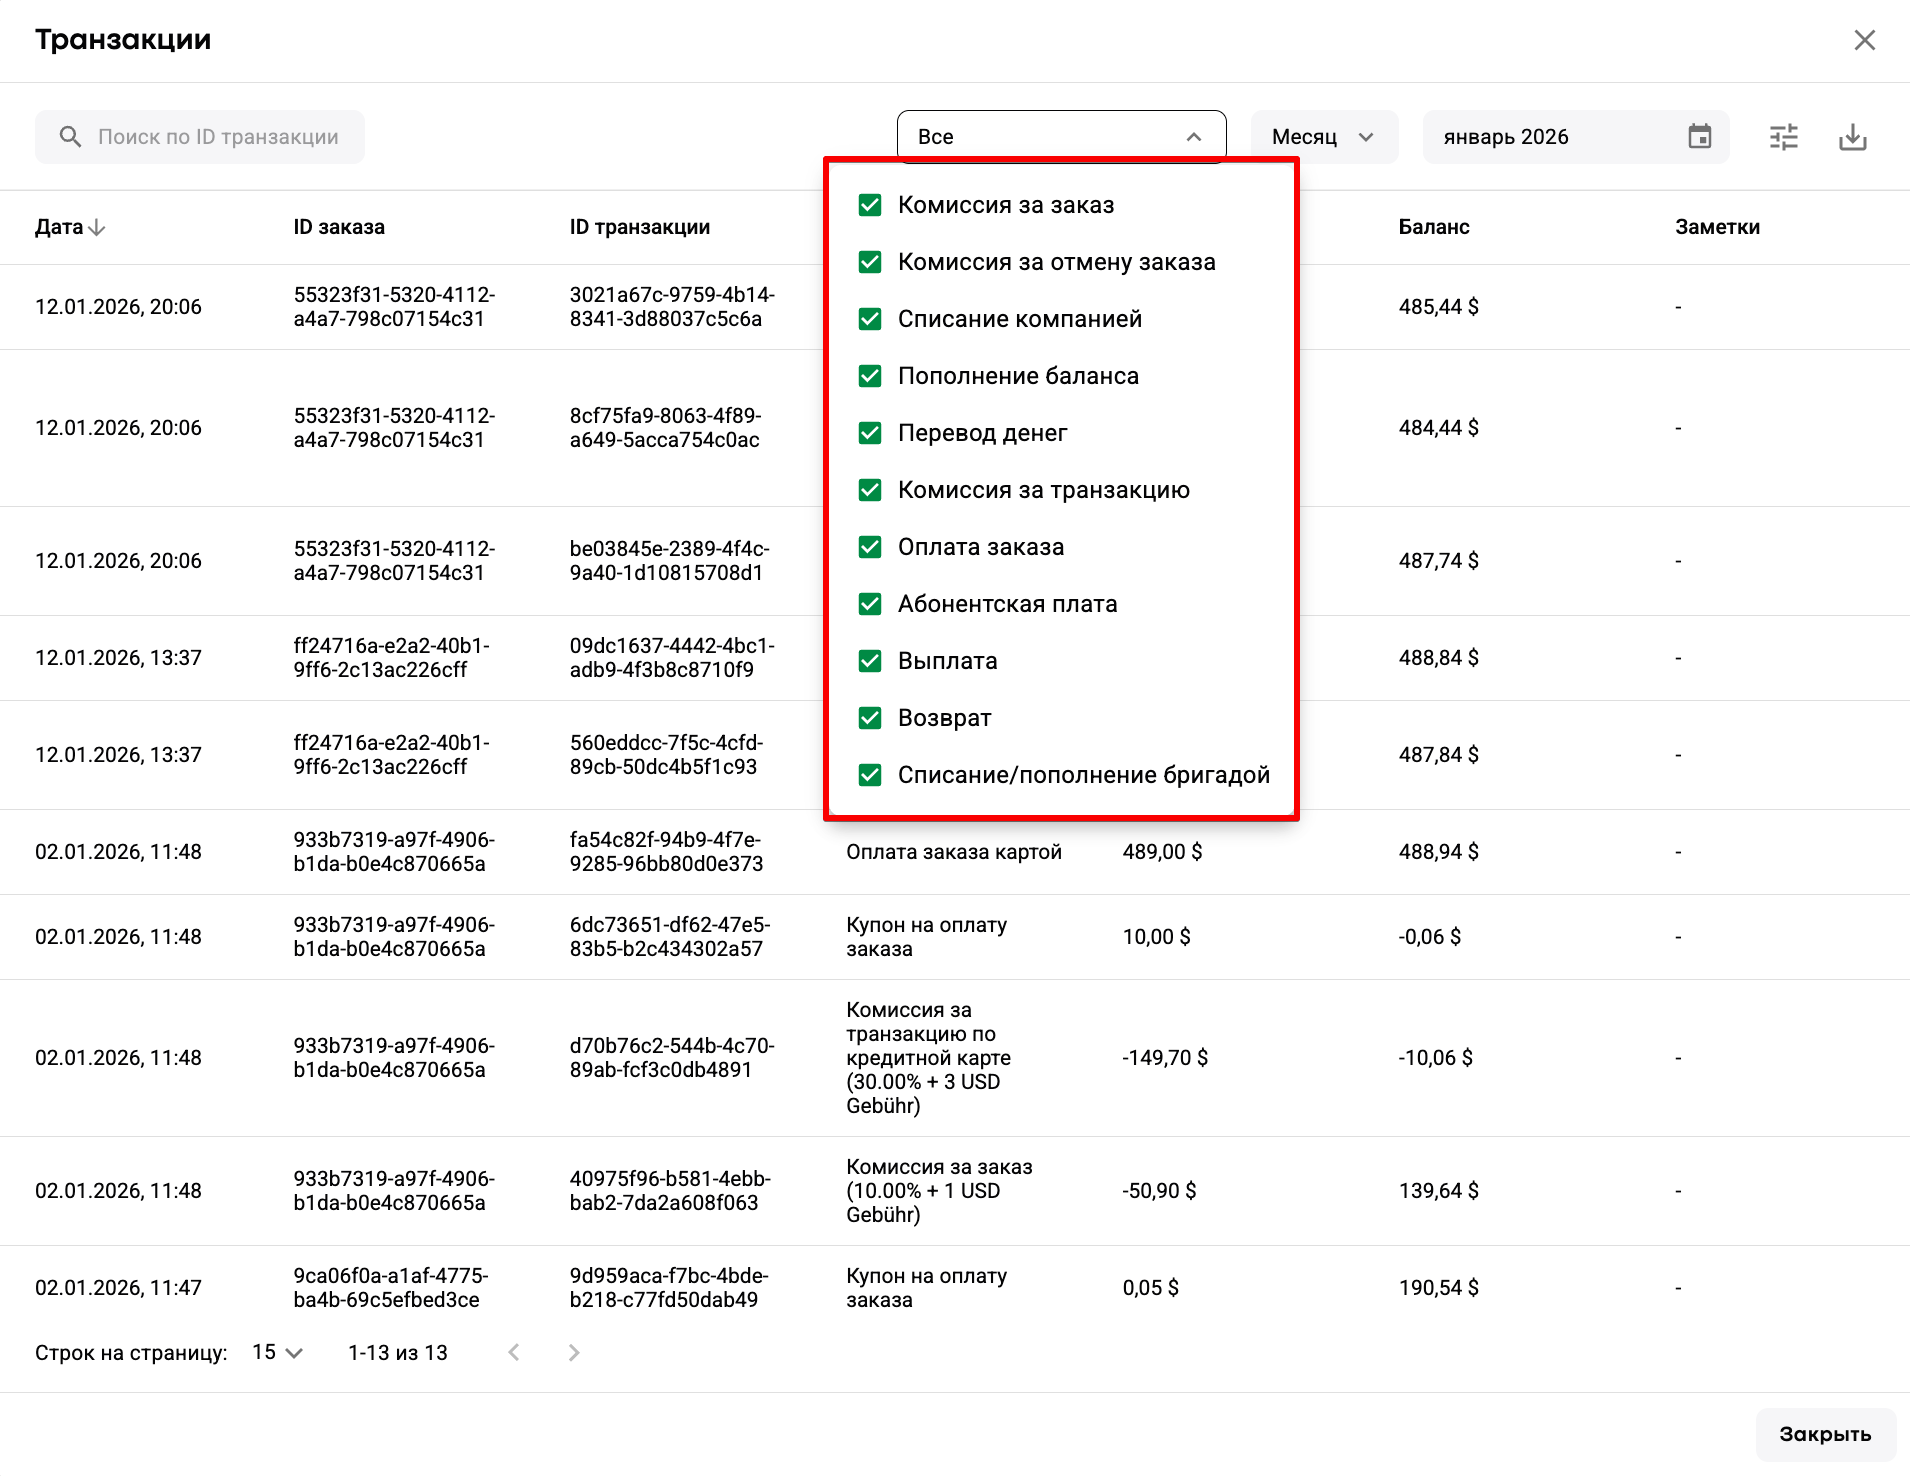Click the 139,64 $ balance cell
This screenshot has width=1910, height=1476.
1438,1191
